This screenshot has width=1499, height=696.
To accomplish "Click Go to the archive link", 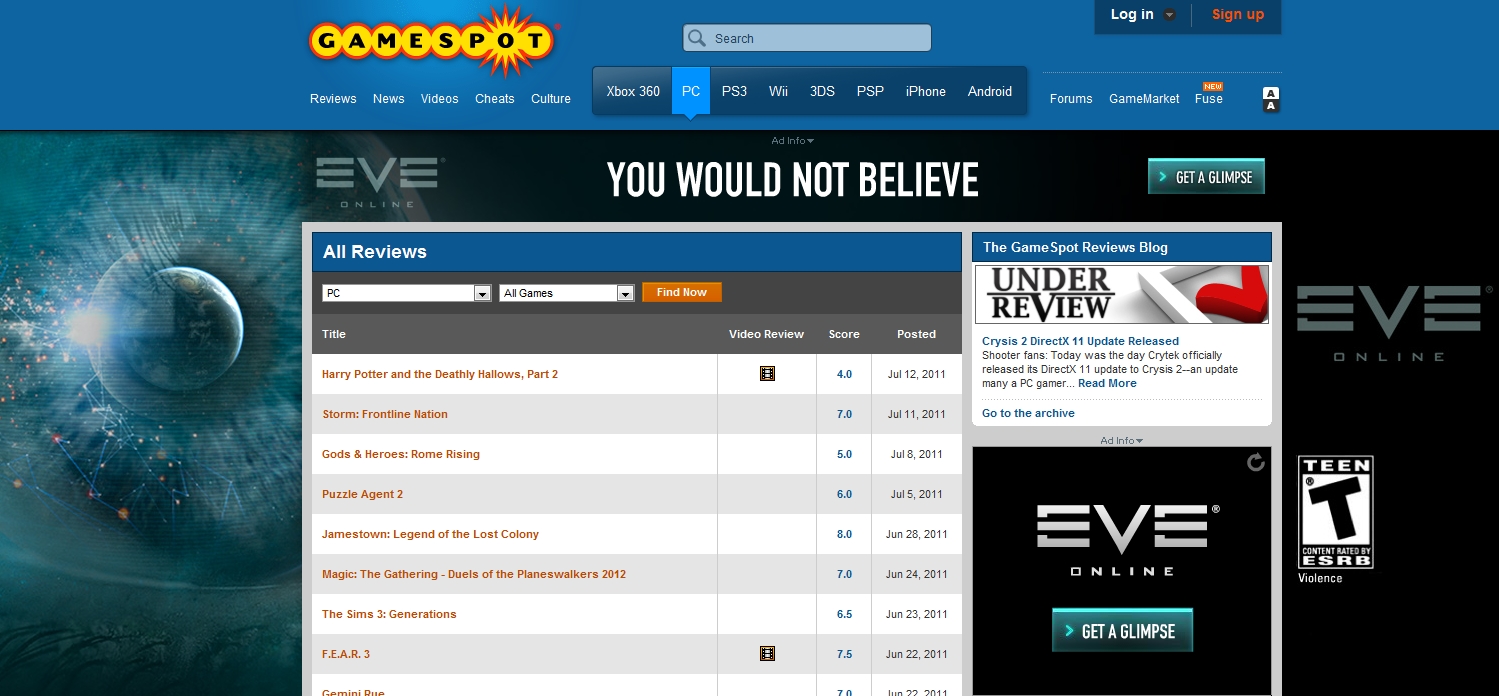I will [x=1028, y=413].
